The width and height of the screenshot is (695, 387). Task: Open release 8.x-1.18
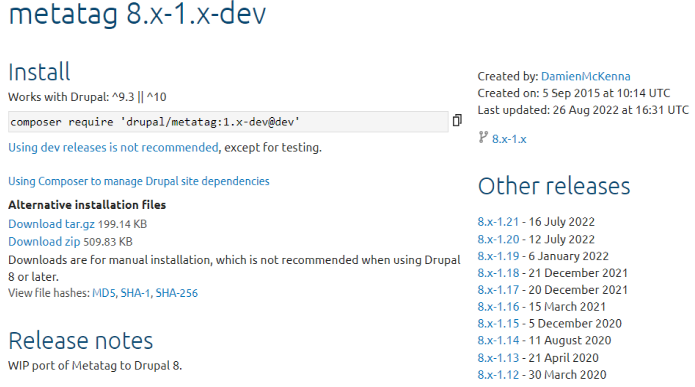pos(498,273)
